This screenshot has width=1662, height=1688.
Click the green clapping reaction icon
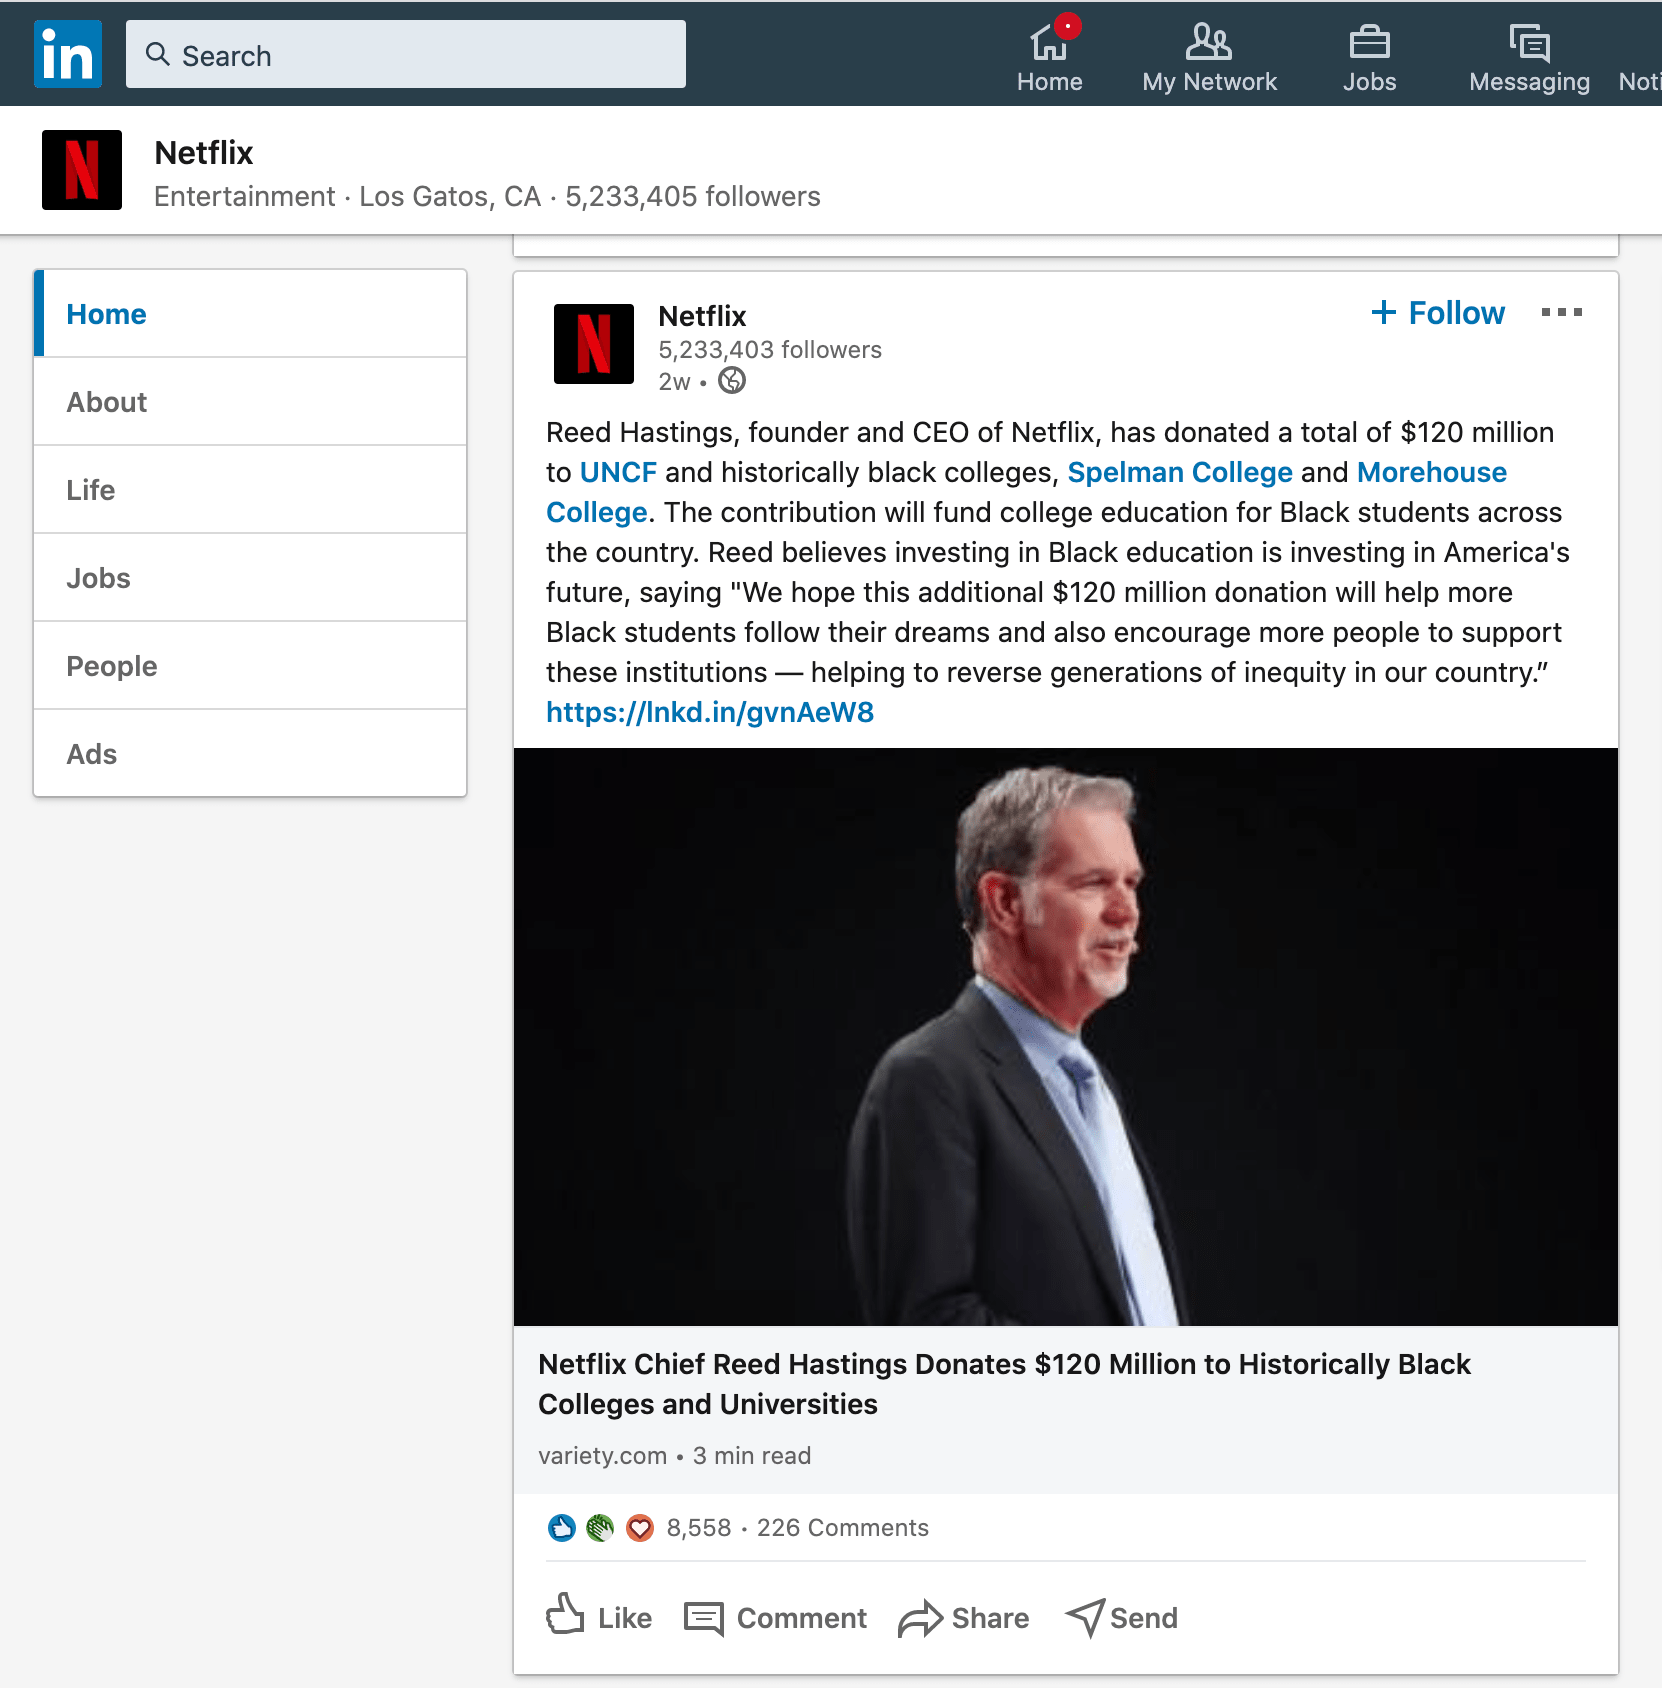[600, 1528]
